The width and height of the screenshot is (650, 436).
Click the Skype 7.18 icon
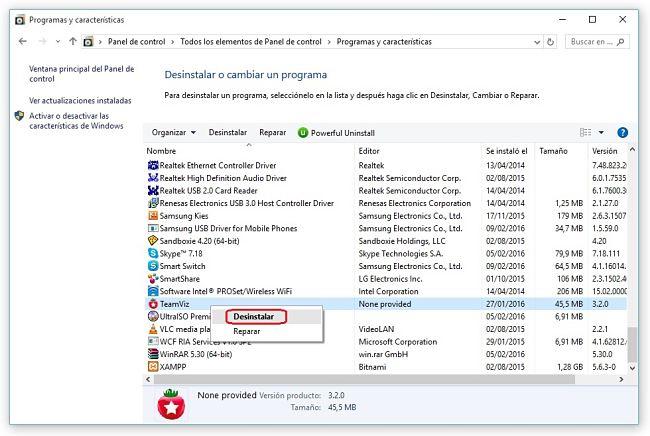(153, 253)
